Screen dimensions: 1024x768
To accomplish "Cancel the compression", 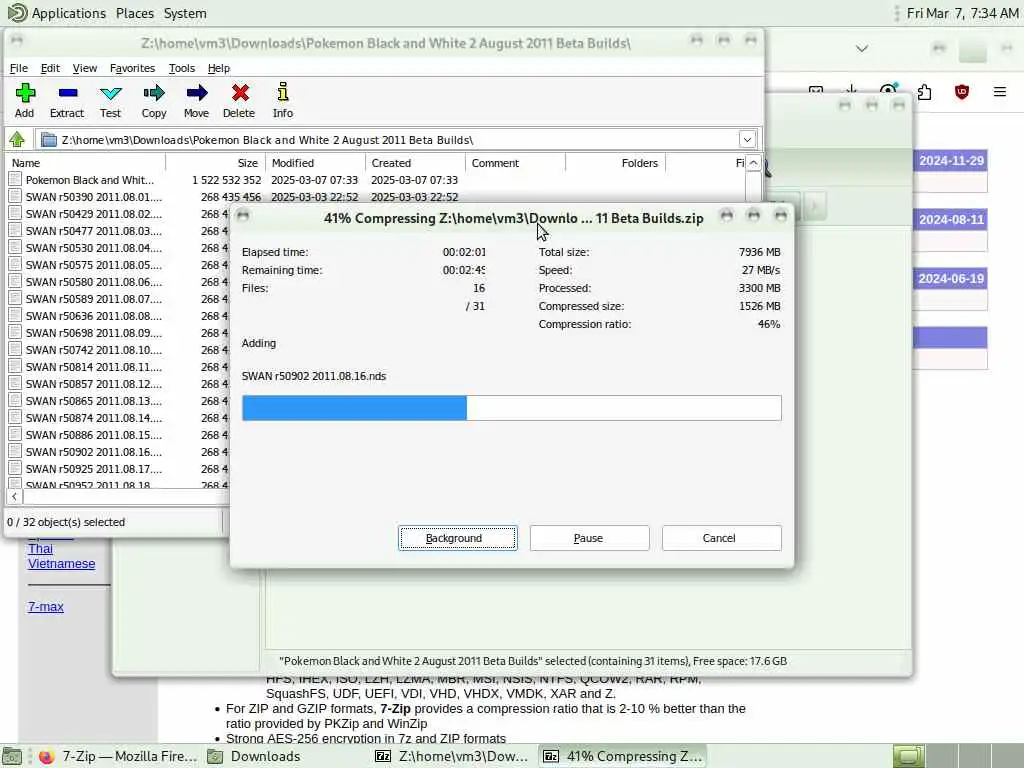I will point(721,538).
